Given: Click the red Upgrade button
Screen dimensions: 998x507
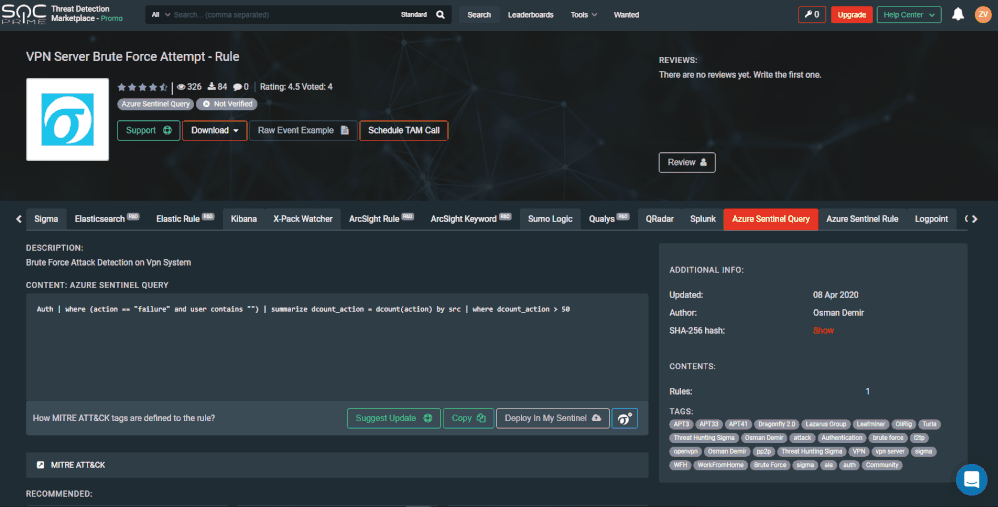Looking at the screenshot, I should coord(852,15).
